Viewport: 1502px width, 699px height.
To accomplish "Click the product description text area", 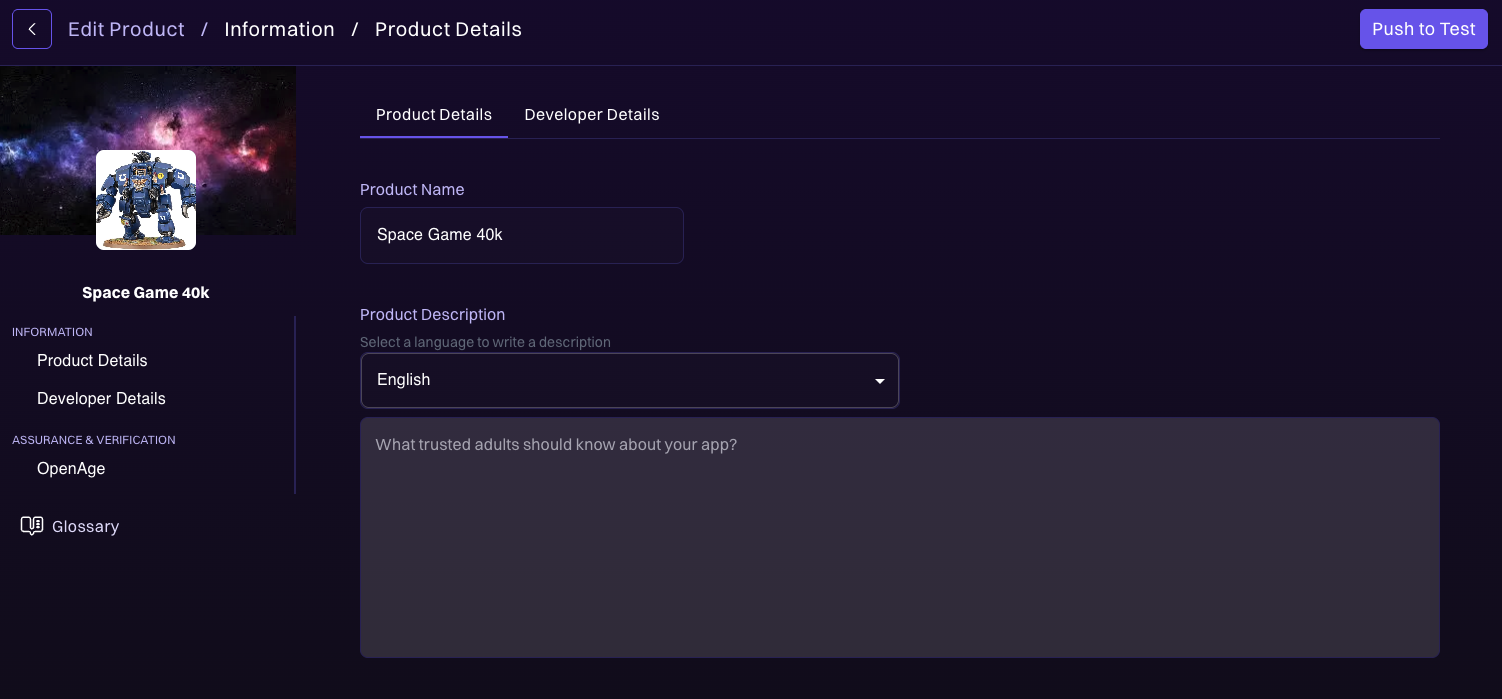I will tap(899, 537).
